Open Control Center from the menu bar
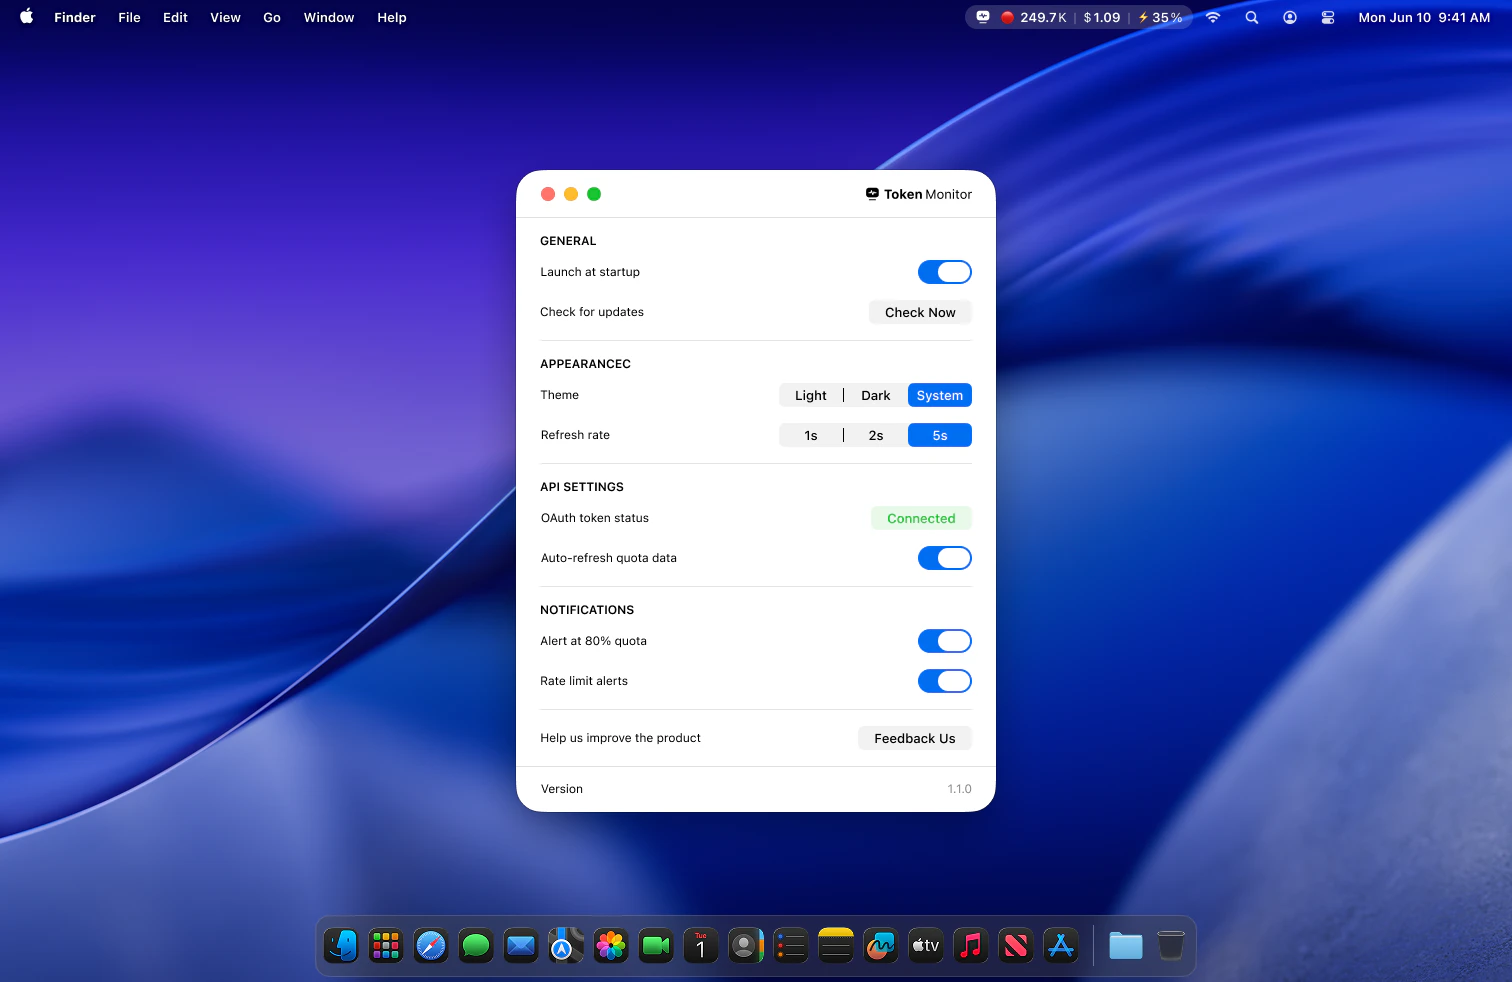 pos(1328,17)
